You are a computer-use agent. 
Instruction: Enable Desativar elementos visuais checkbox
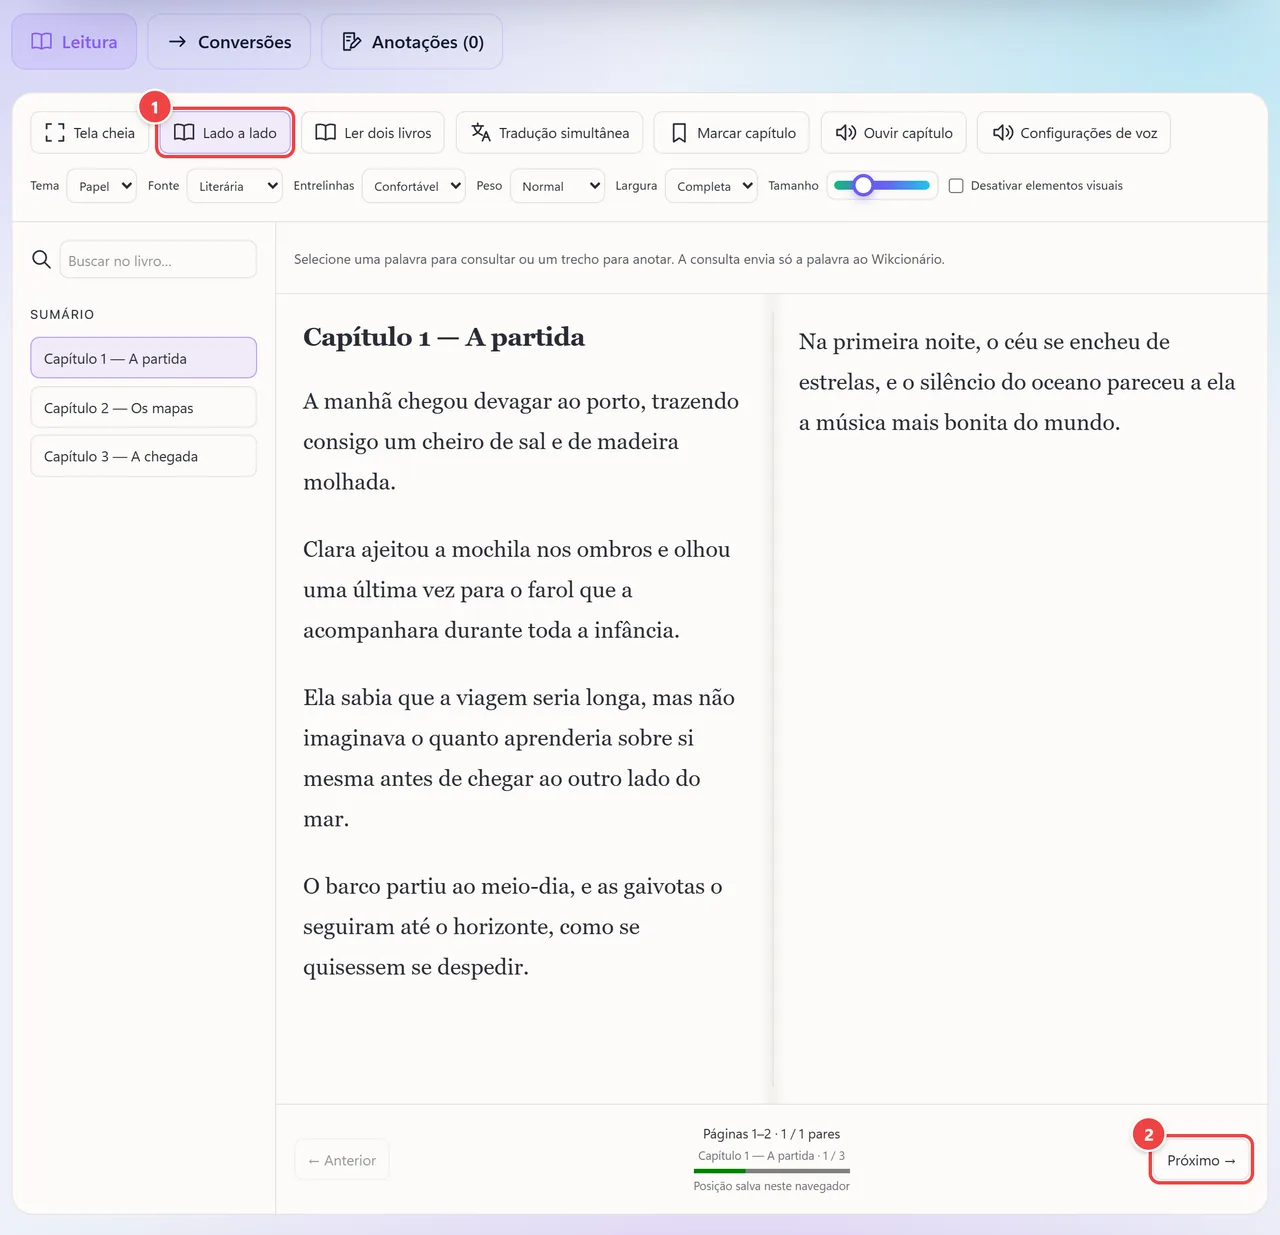click(956, 186)
